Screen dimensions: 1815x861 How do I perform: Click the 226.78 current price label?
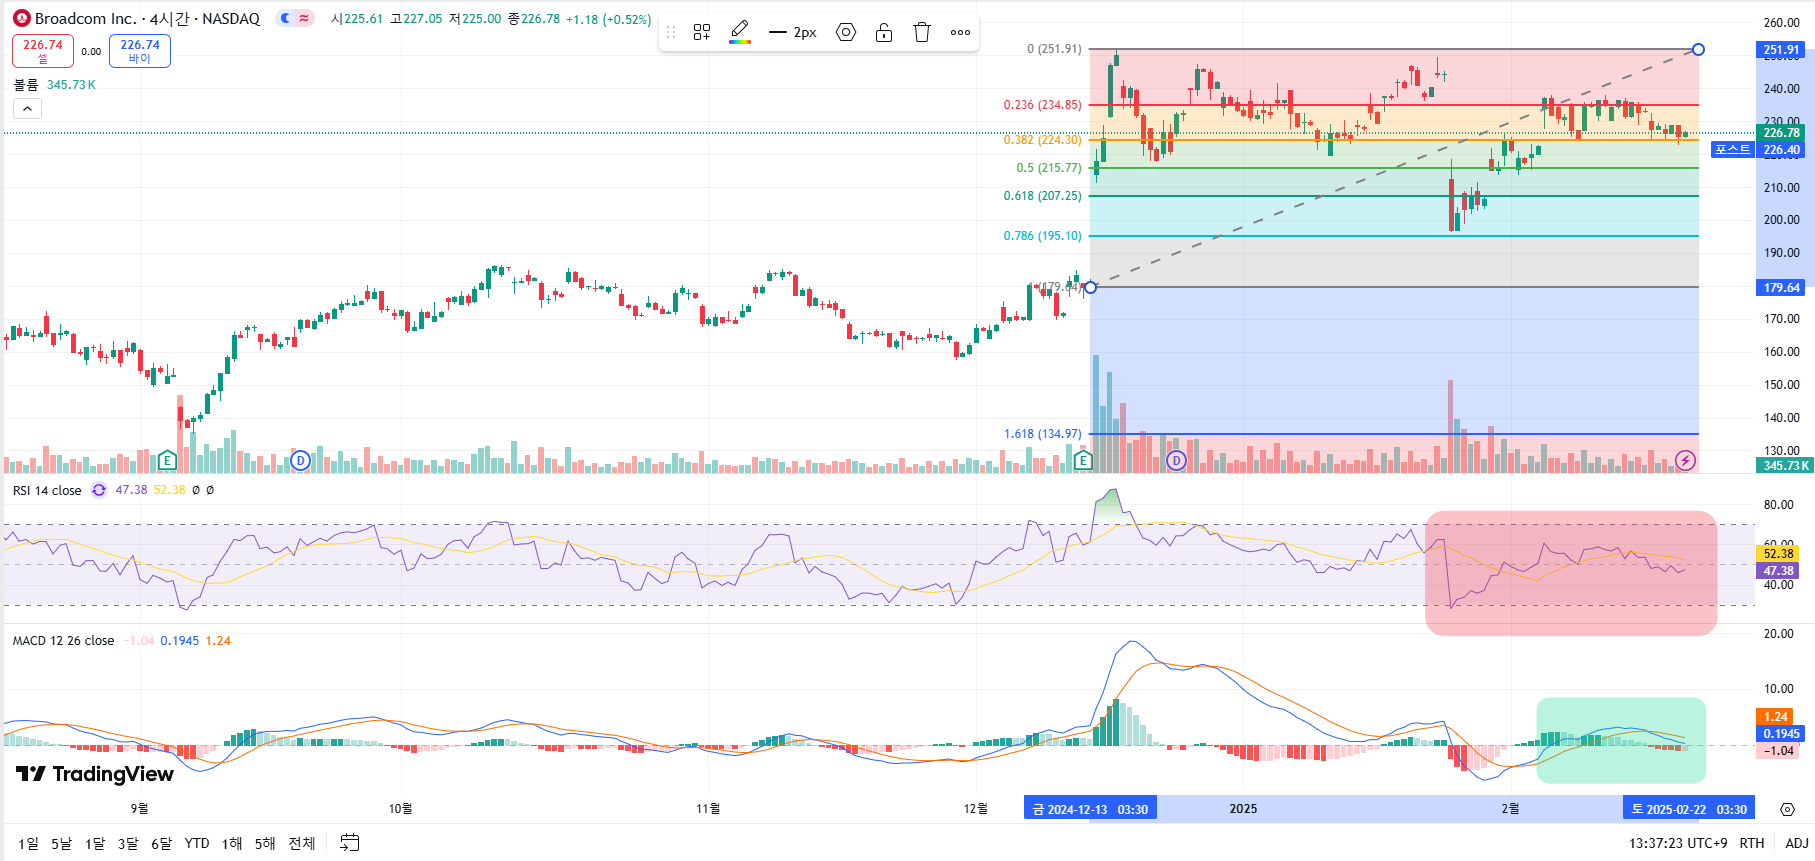pos(1781,133)
